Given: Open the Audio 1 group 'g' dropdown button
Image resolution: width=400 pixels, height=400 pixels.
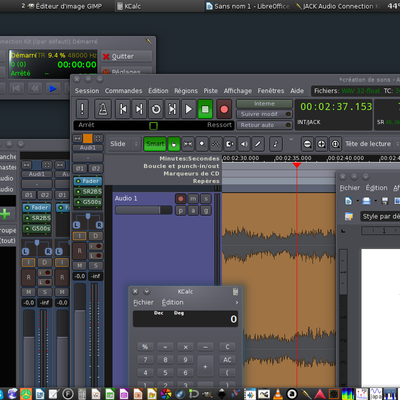Looking at the screenshot, I should click(206, 211).
